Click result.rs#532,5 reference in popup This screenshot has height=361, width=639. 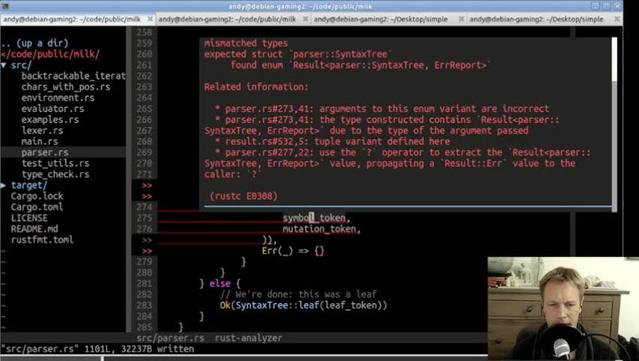(267, 141)
